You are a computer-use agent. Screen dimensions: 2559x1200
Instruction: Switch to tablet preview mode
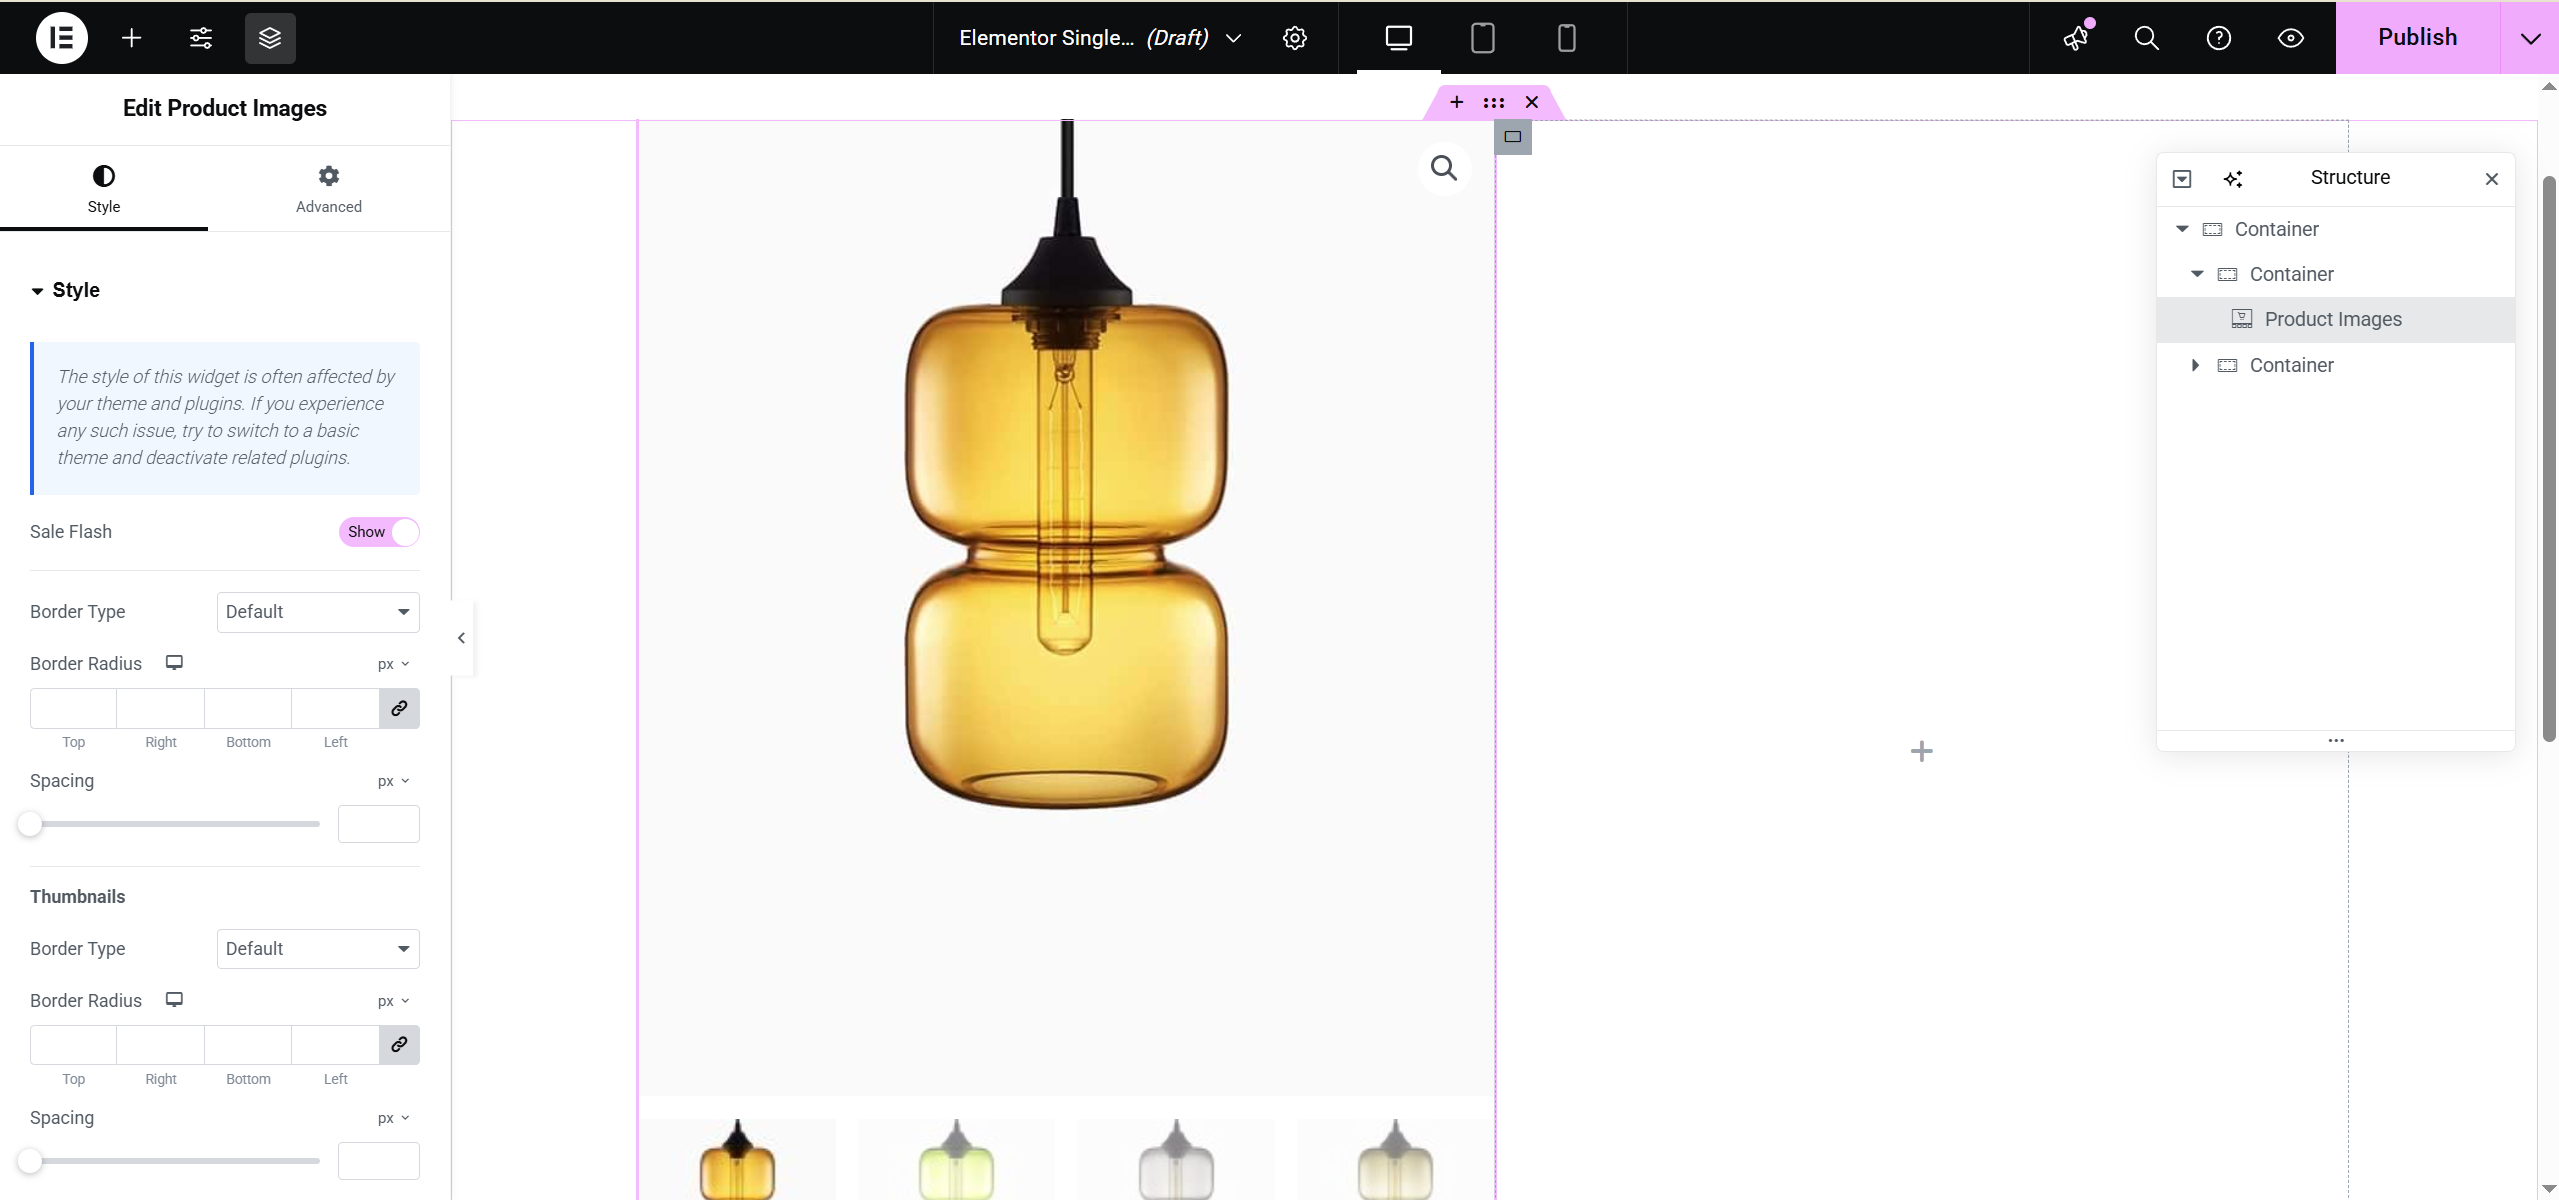pos(1482,37)
